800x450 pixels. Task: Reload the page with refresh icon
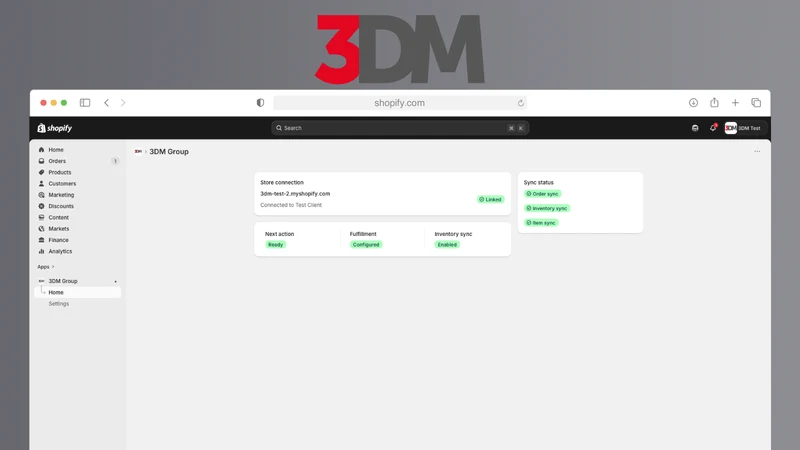tap(520, 103)
